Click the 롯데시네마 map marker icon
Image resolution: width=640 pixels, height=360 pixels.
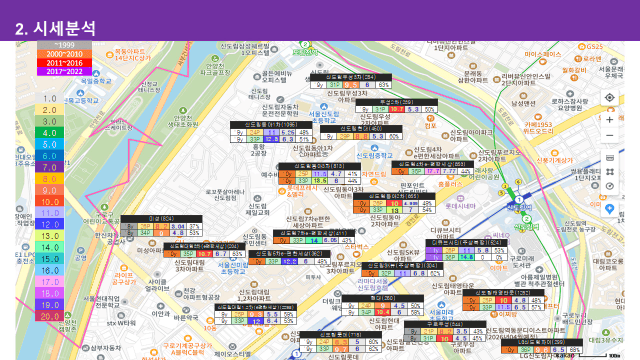point(460,198)
